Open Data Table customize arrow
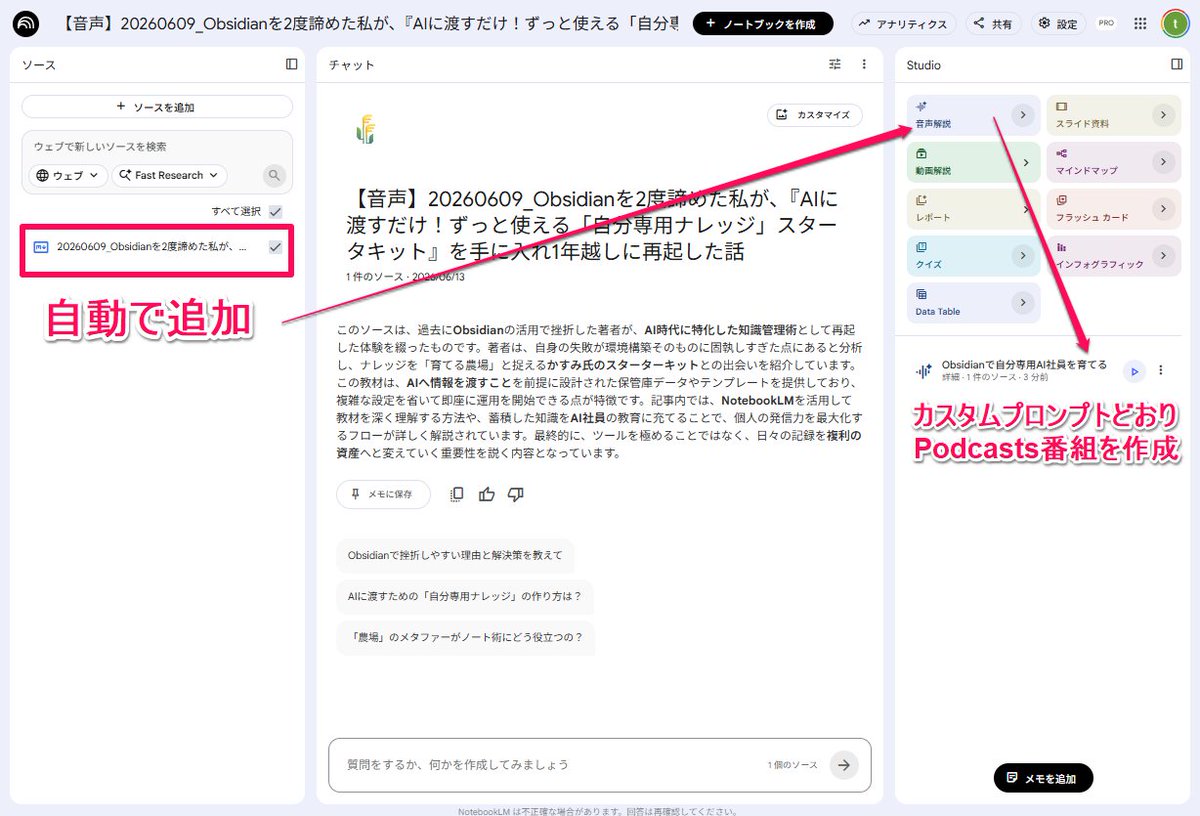 [x=1022, y=303]
